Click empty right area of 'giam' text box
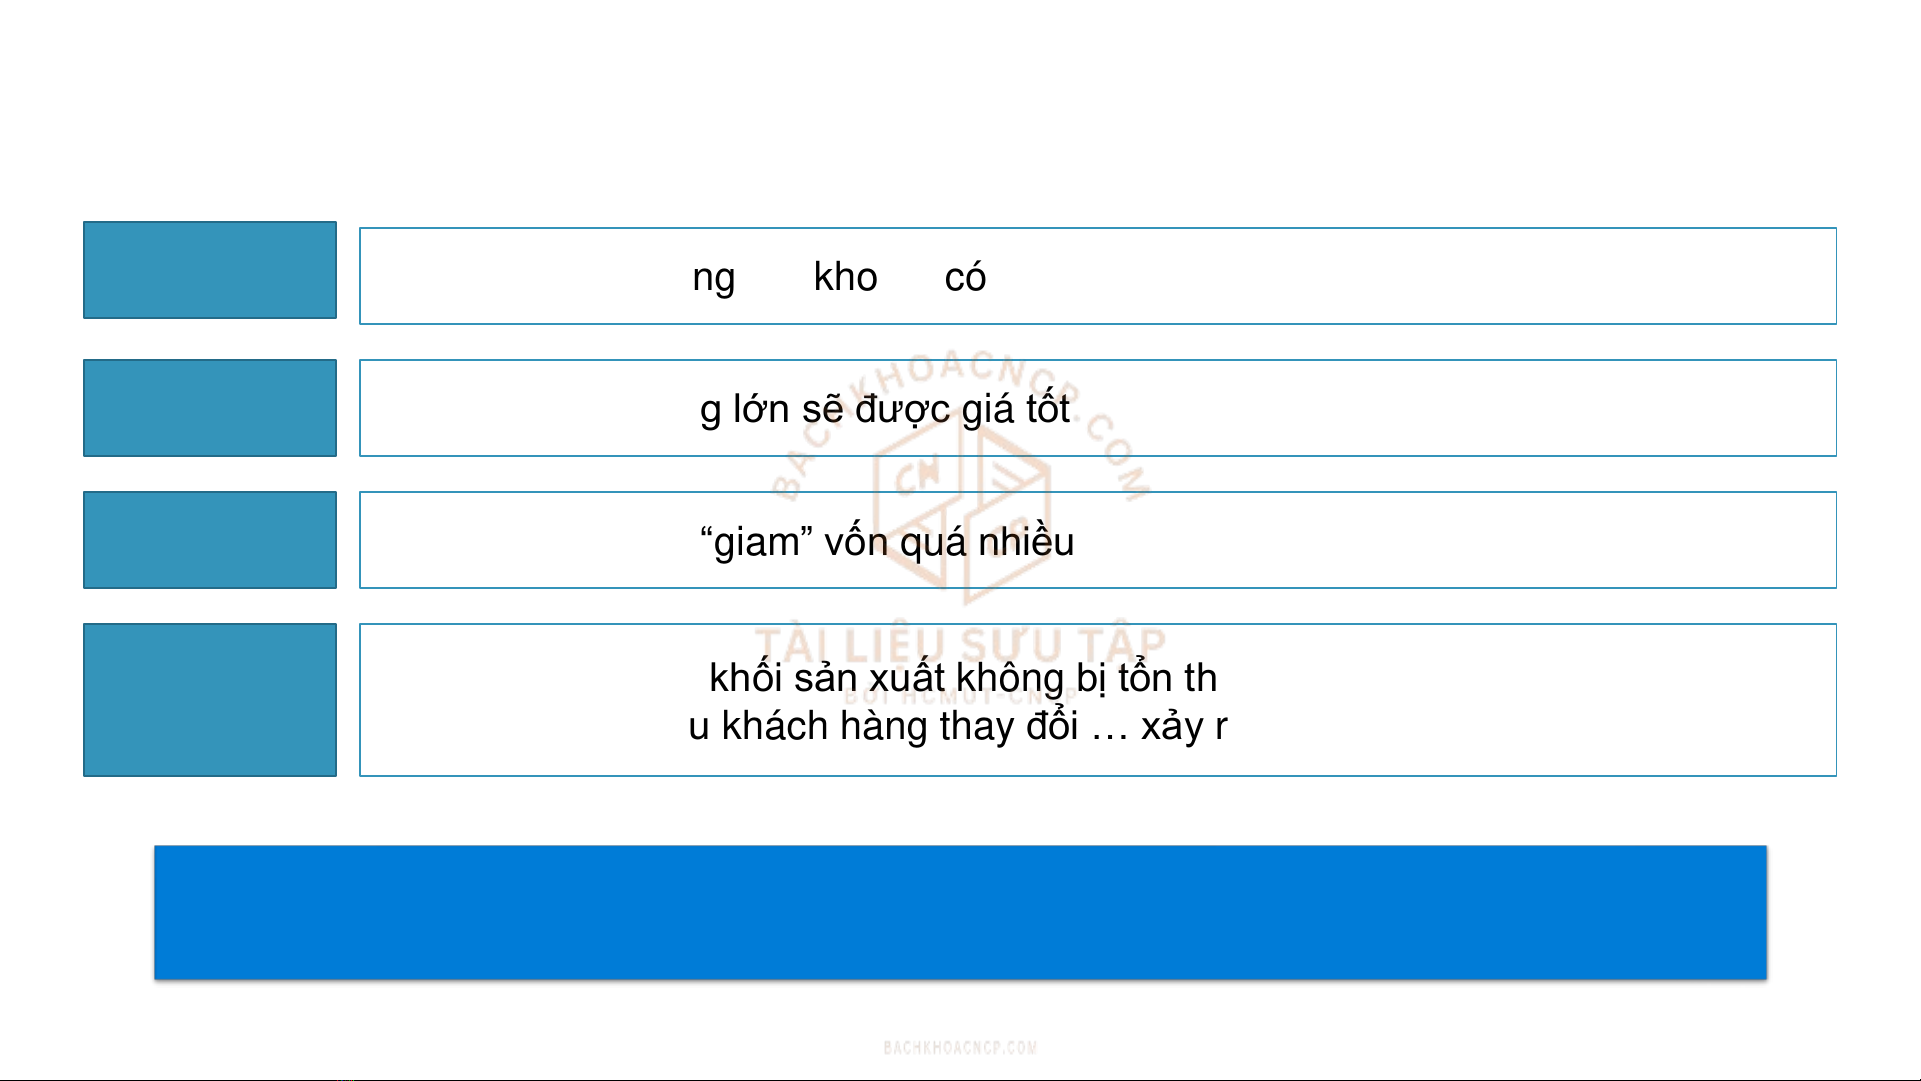This screenshot has width=1921, height=1081. click(1500, 540)
